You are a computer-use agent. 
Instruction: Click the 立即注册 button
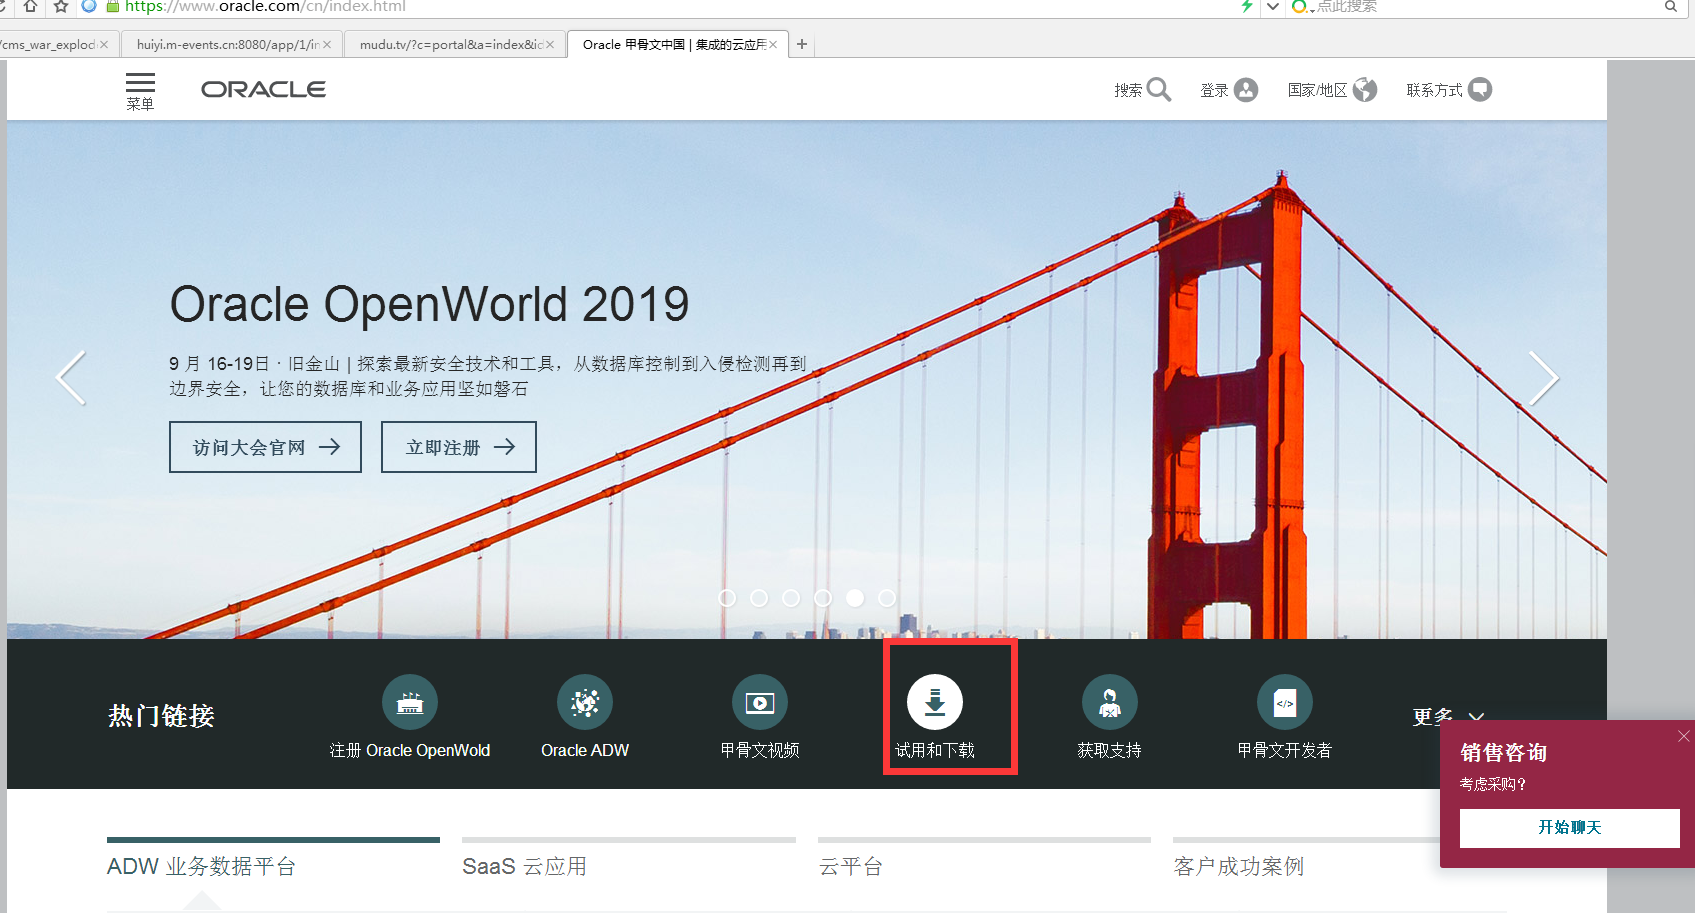tap(459, 447)
